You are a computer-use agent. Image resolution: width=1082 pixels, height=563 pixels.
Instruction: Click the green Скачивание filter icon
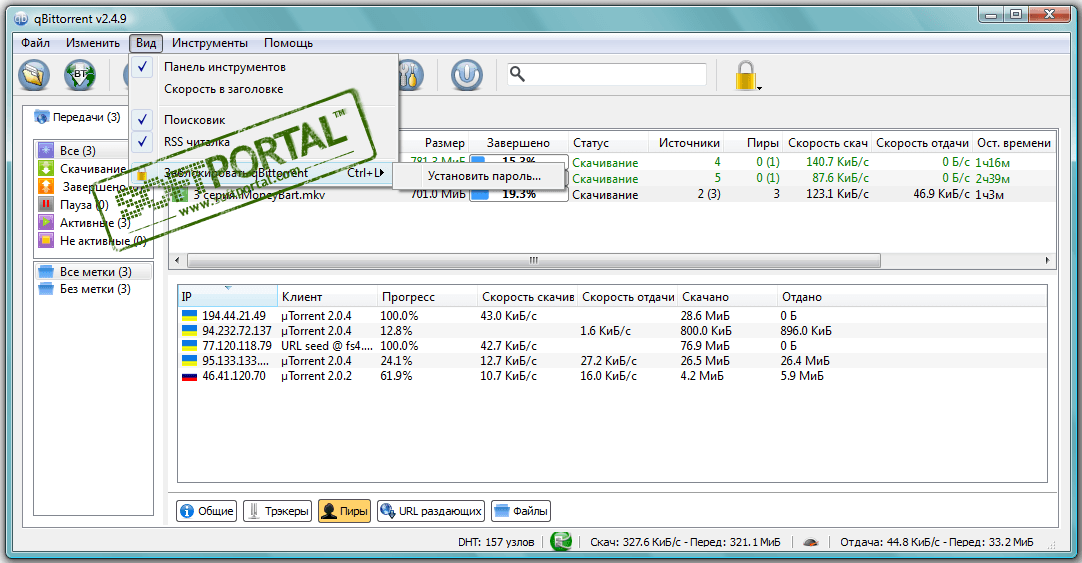point(46,168)
